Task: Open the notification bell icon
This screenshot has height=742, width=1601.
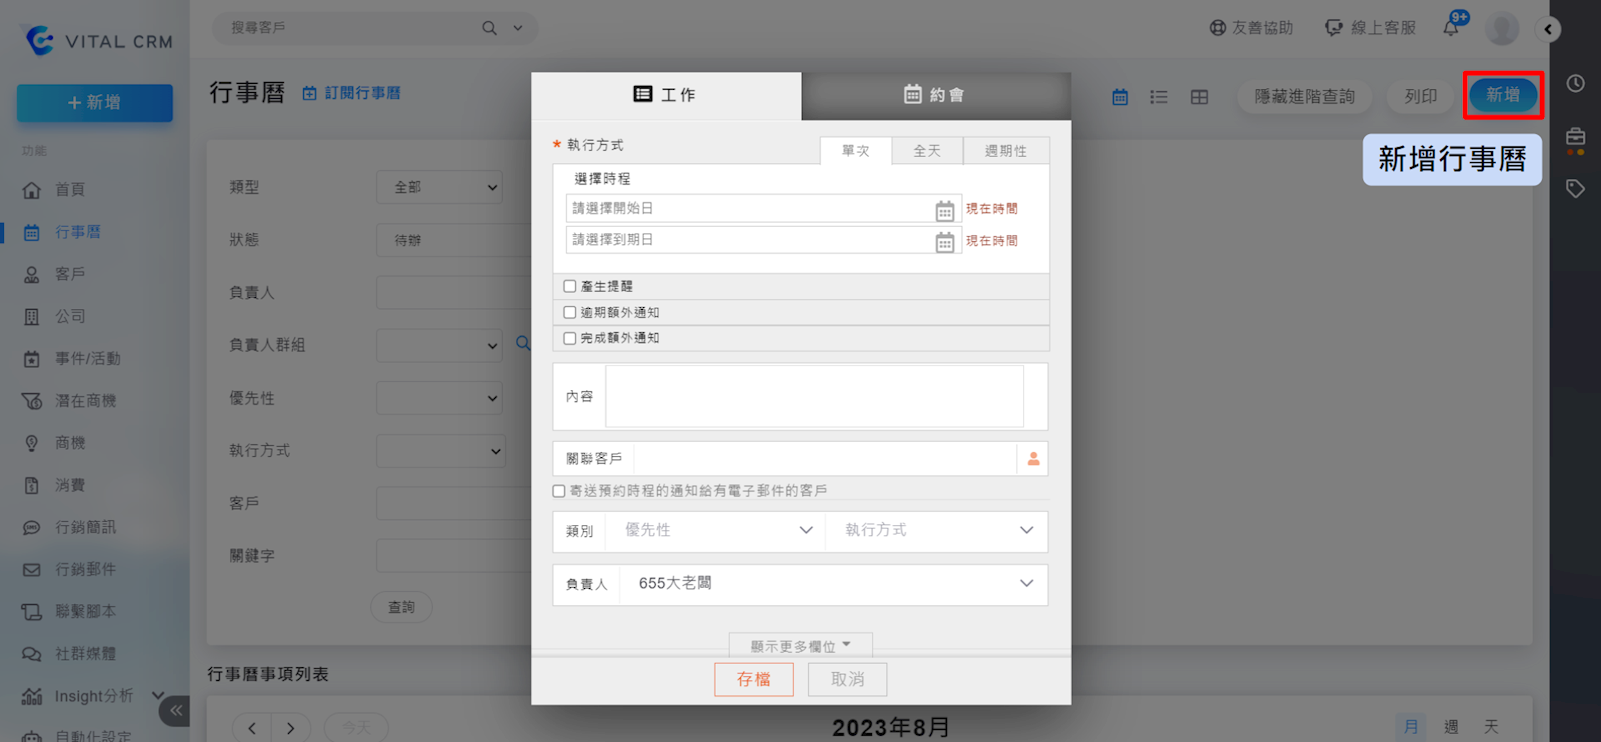Action: [1451, 28]
